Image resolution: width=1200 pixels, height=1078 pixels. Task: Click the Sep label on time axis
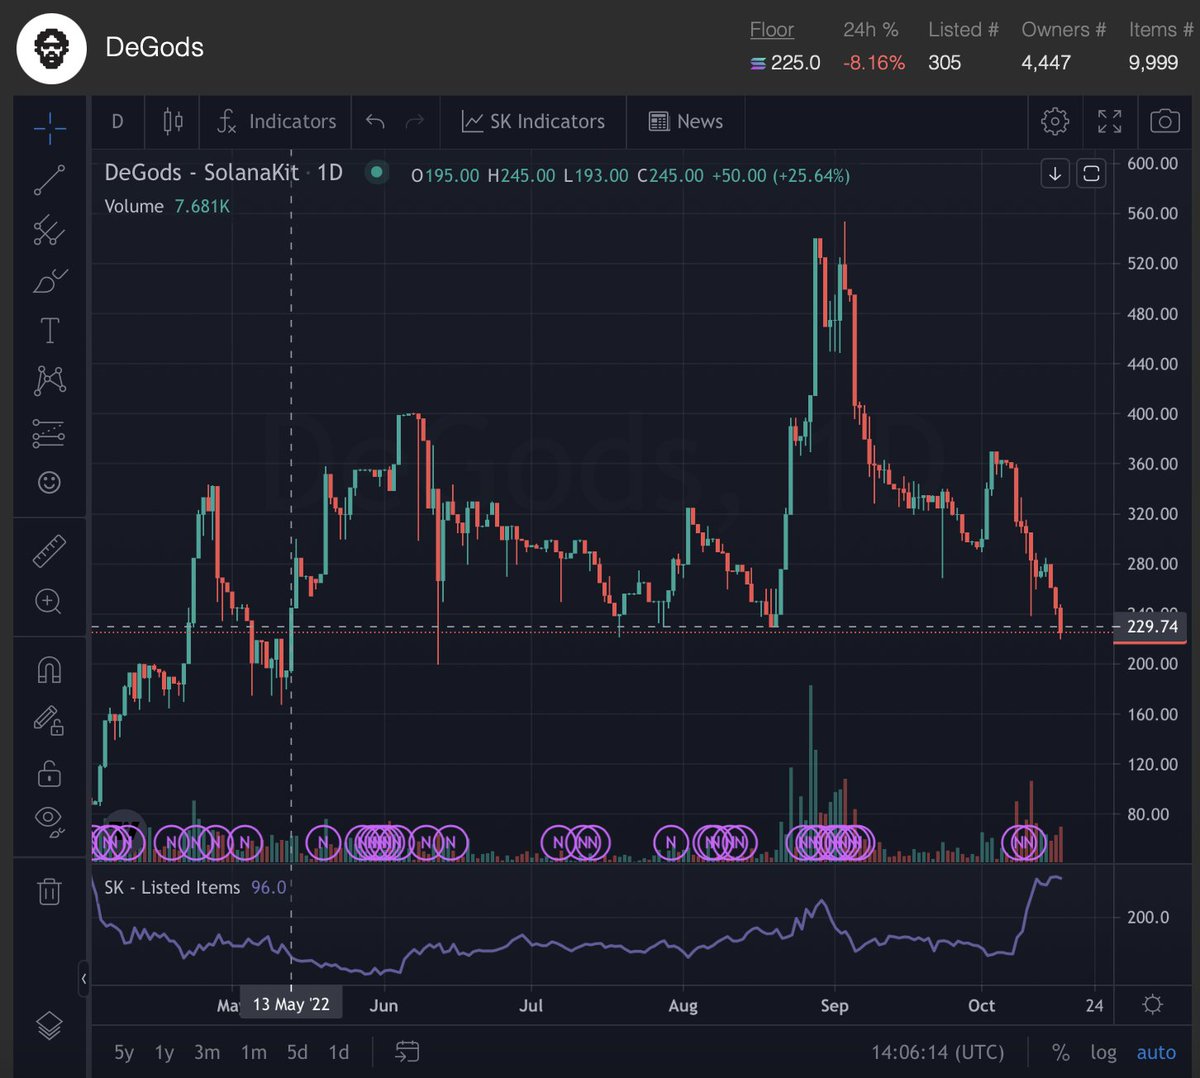834,1005
